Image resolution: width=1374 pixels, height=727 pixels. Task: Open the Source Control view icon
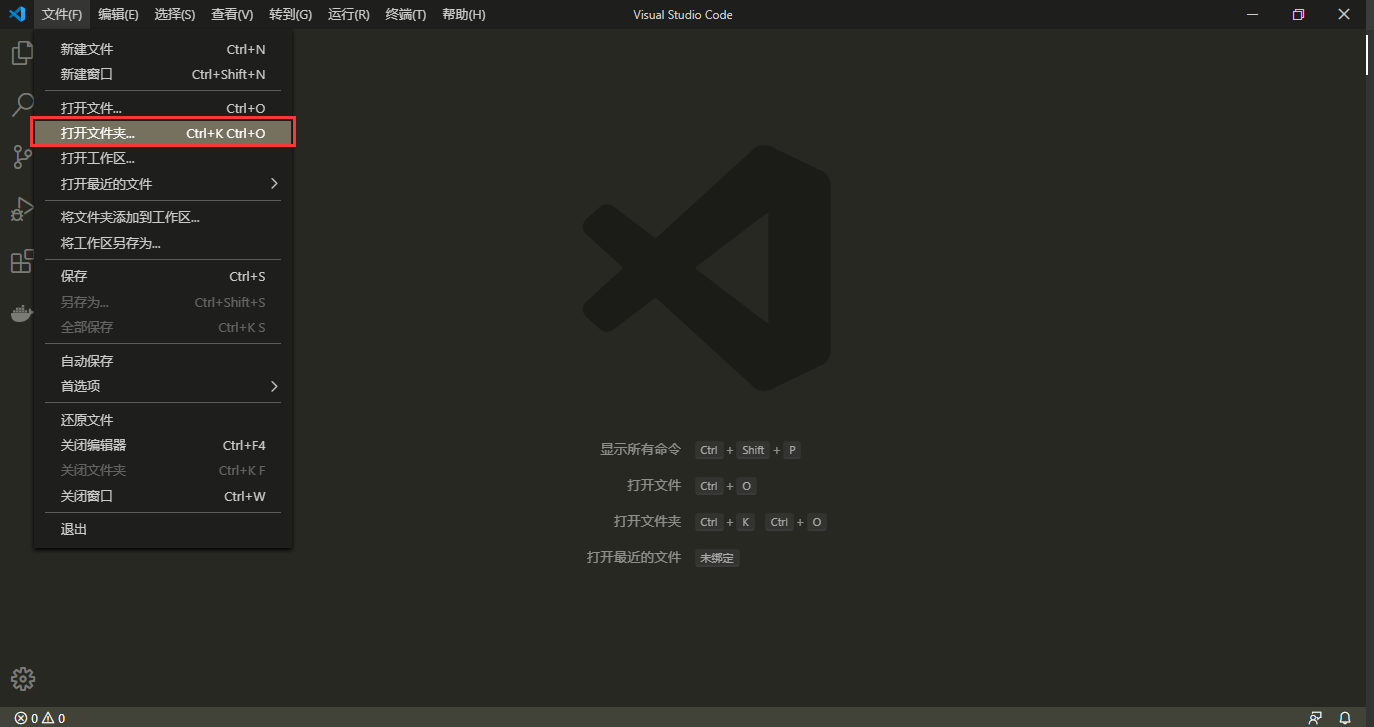(22, 157)
